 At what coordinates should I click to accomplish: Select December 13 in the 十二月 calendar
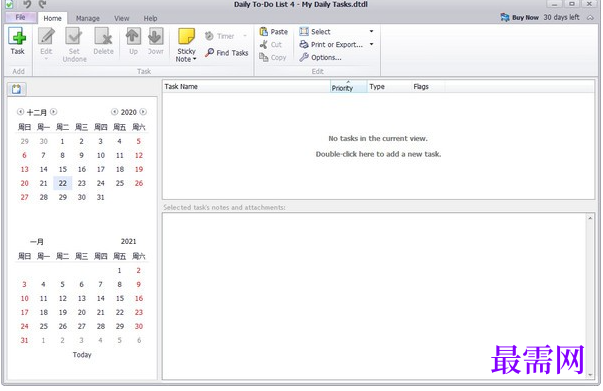click(x=24, y=170)
